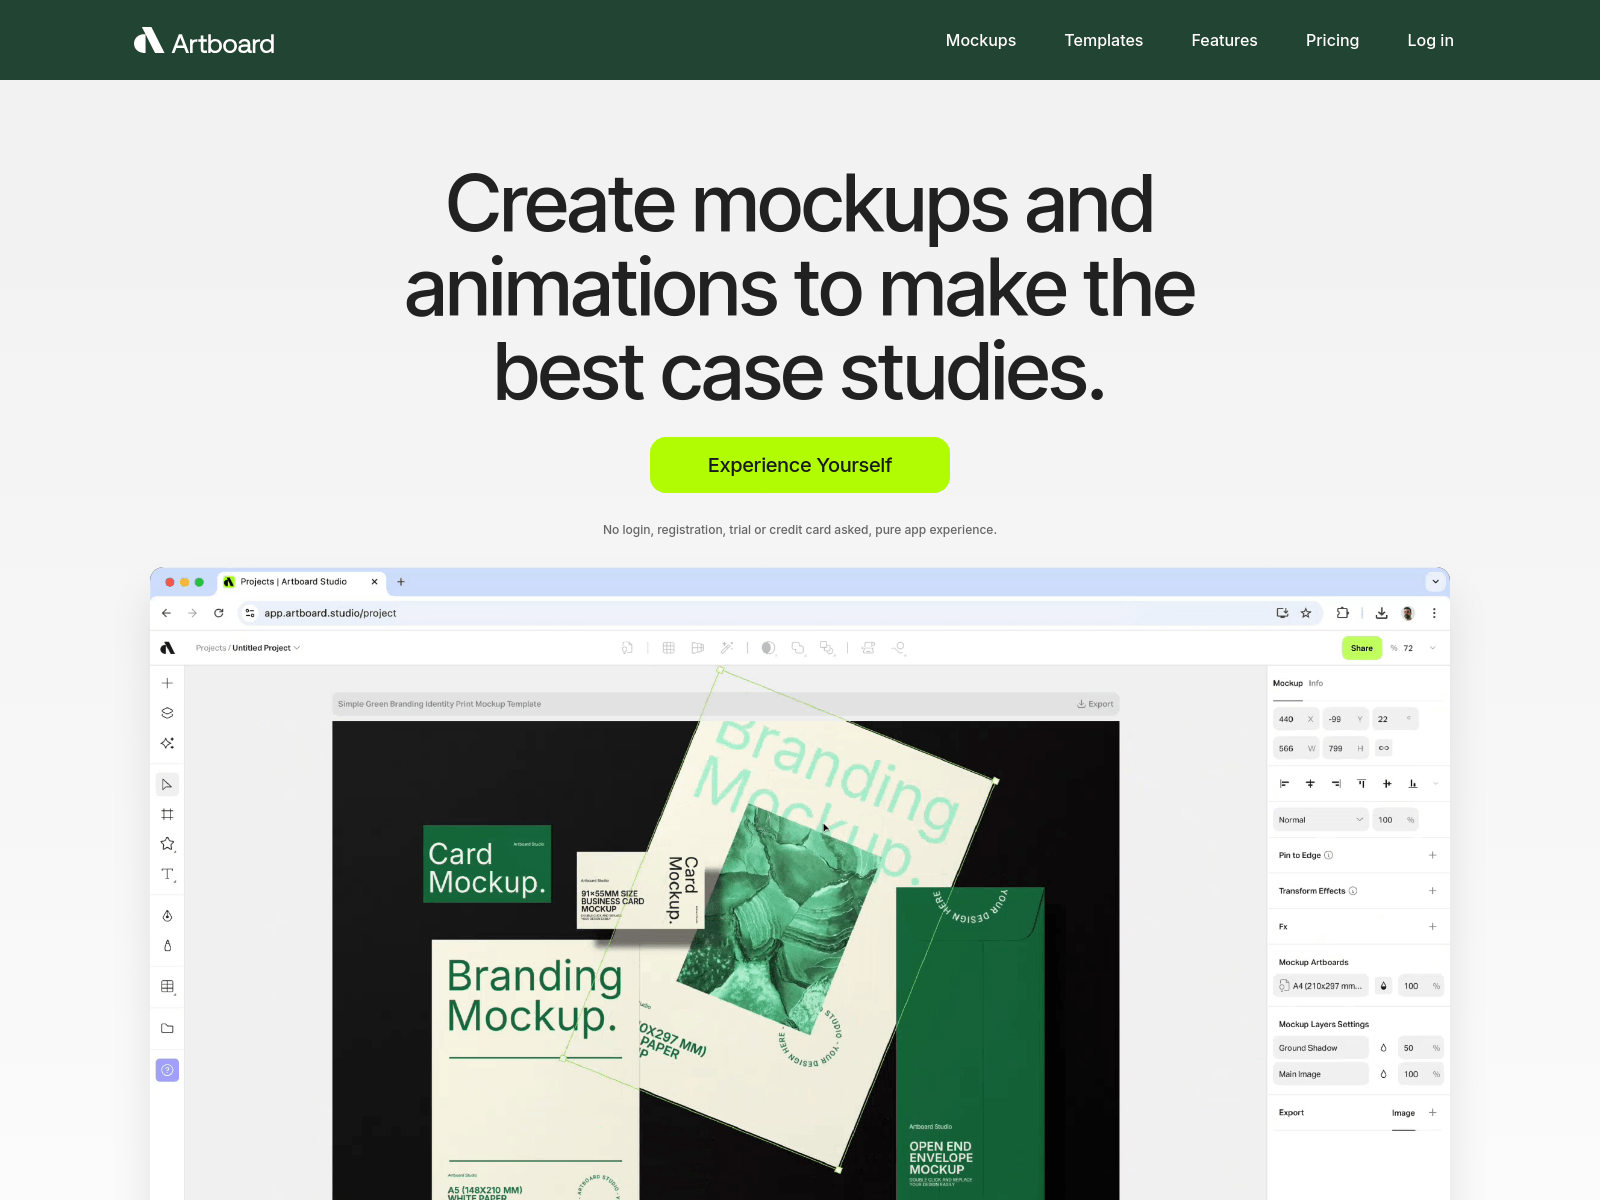
Task: Click the site info icon in address bar
Action: click(250, 613)
